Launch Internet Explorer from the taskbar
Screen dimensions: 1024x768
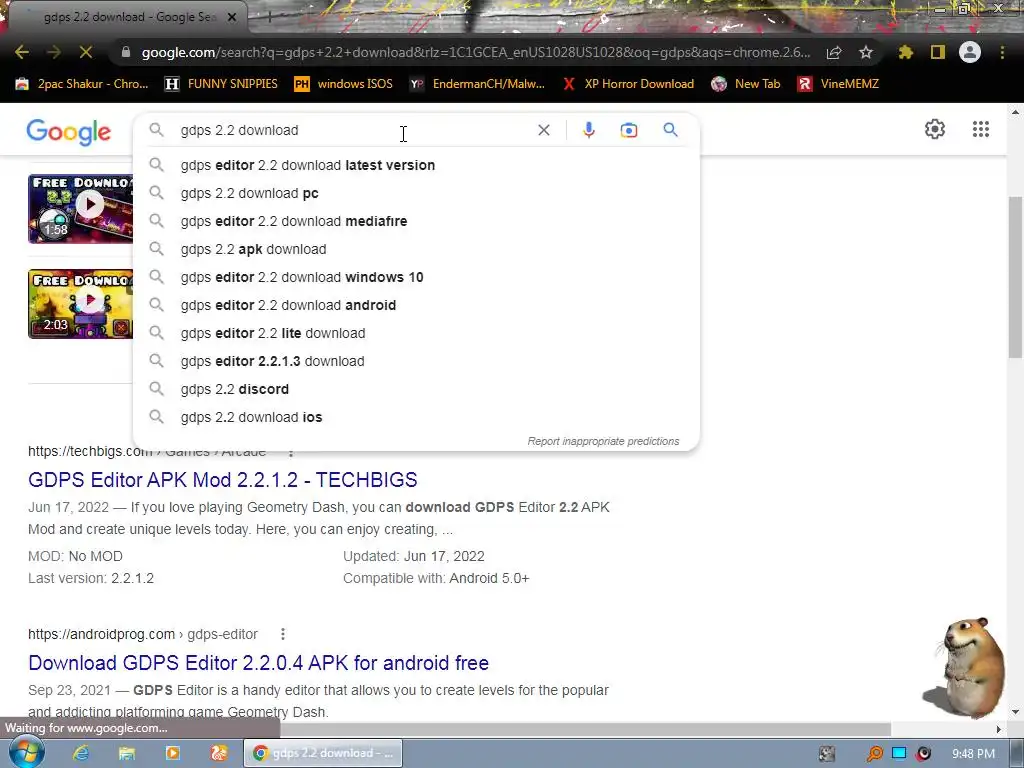tap(80, 753)
